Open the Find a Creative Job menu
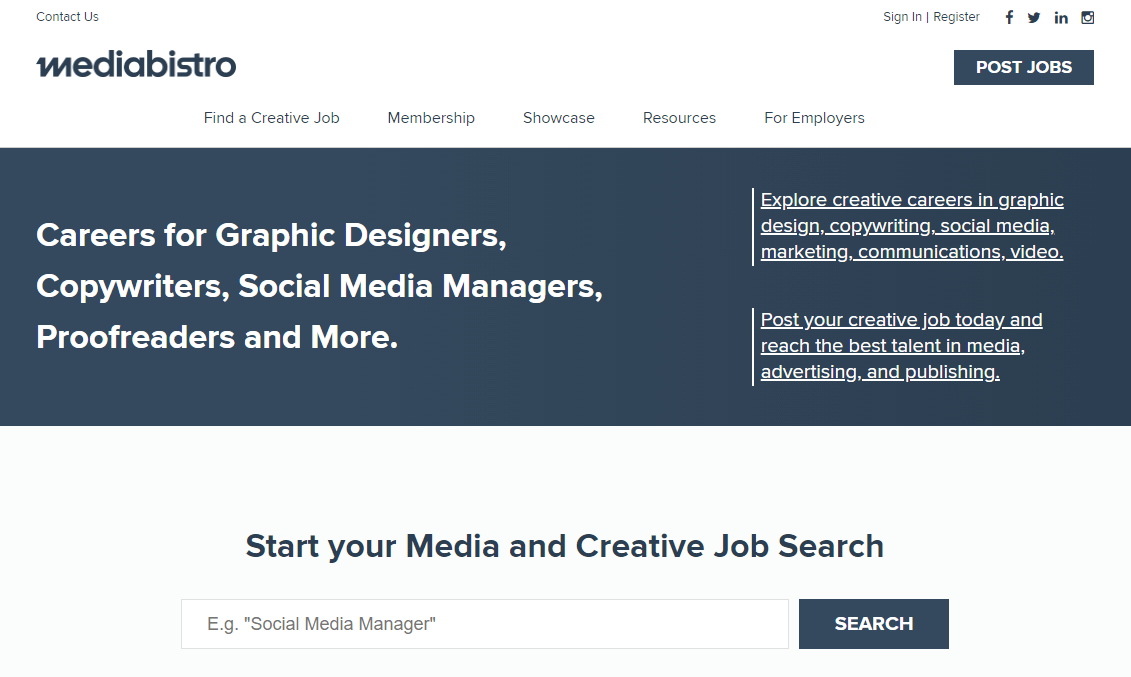The image size is (1131, 677). (271, 118)
